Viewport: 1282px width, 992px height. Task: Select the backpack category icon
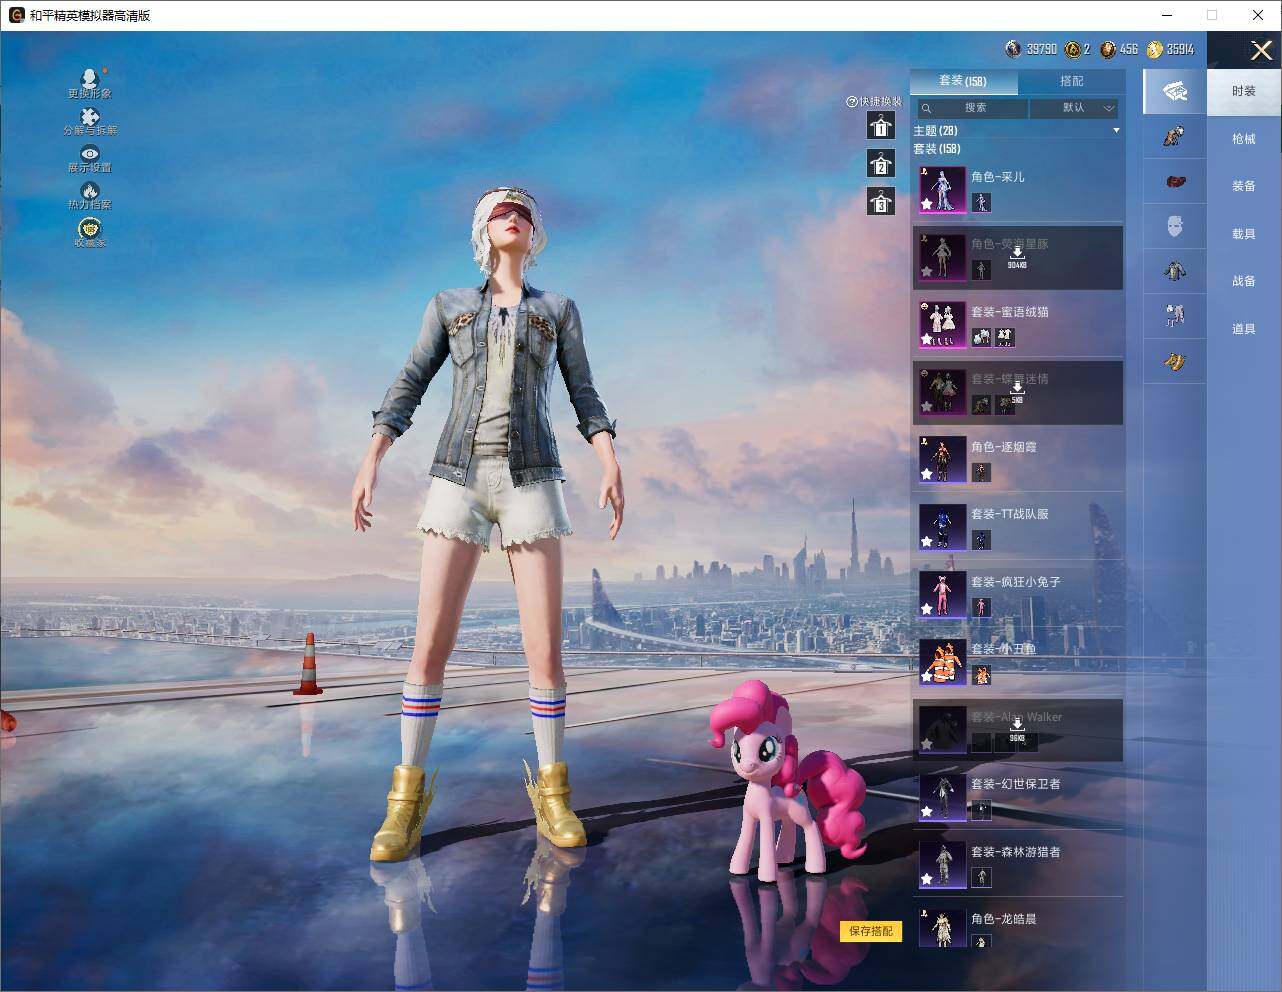(x=1175, y=136)
